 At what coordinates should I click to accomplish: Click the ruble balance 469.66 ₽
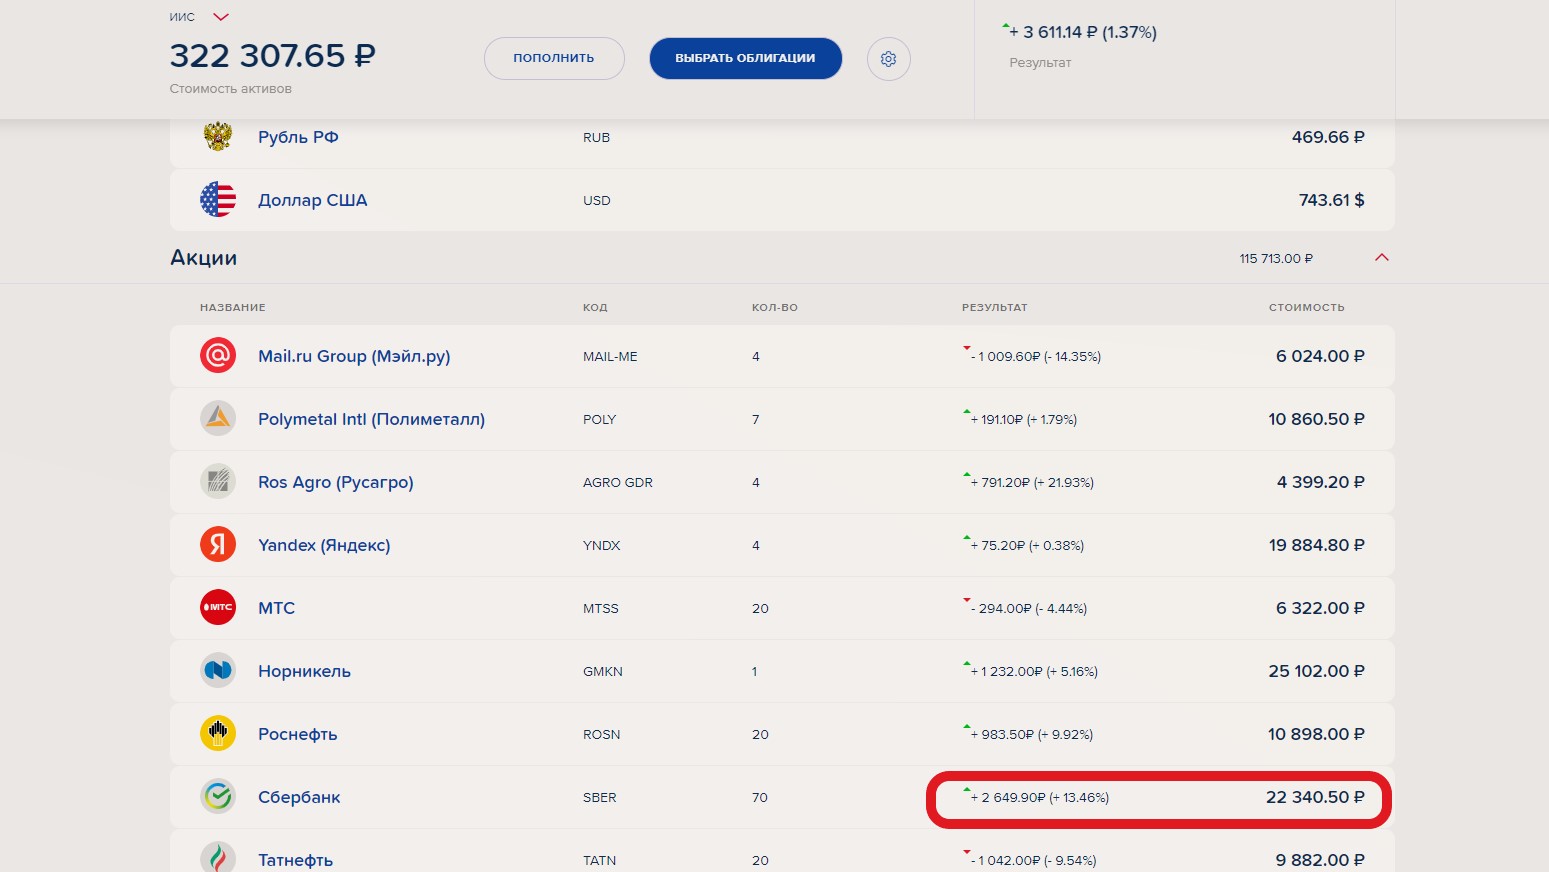(x=1328, y=137)
